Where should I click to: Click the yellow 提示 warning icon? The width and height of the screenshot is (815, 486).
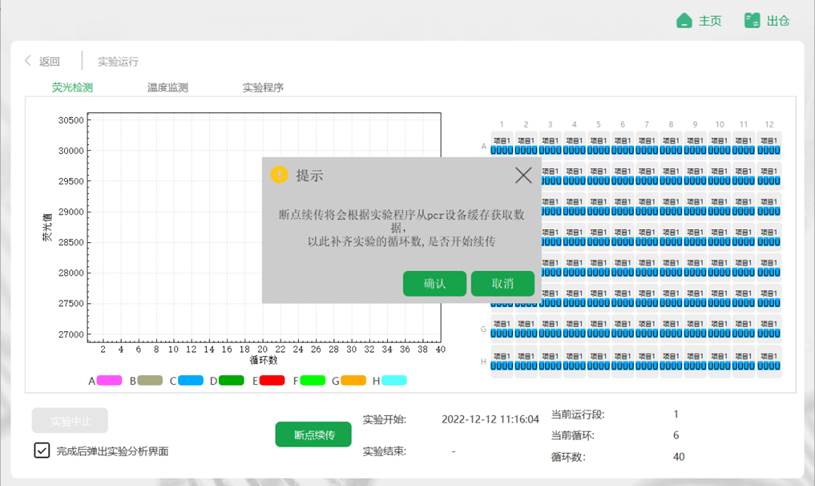tap(279, 175)
